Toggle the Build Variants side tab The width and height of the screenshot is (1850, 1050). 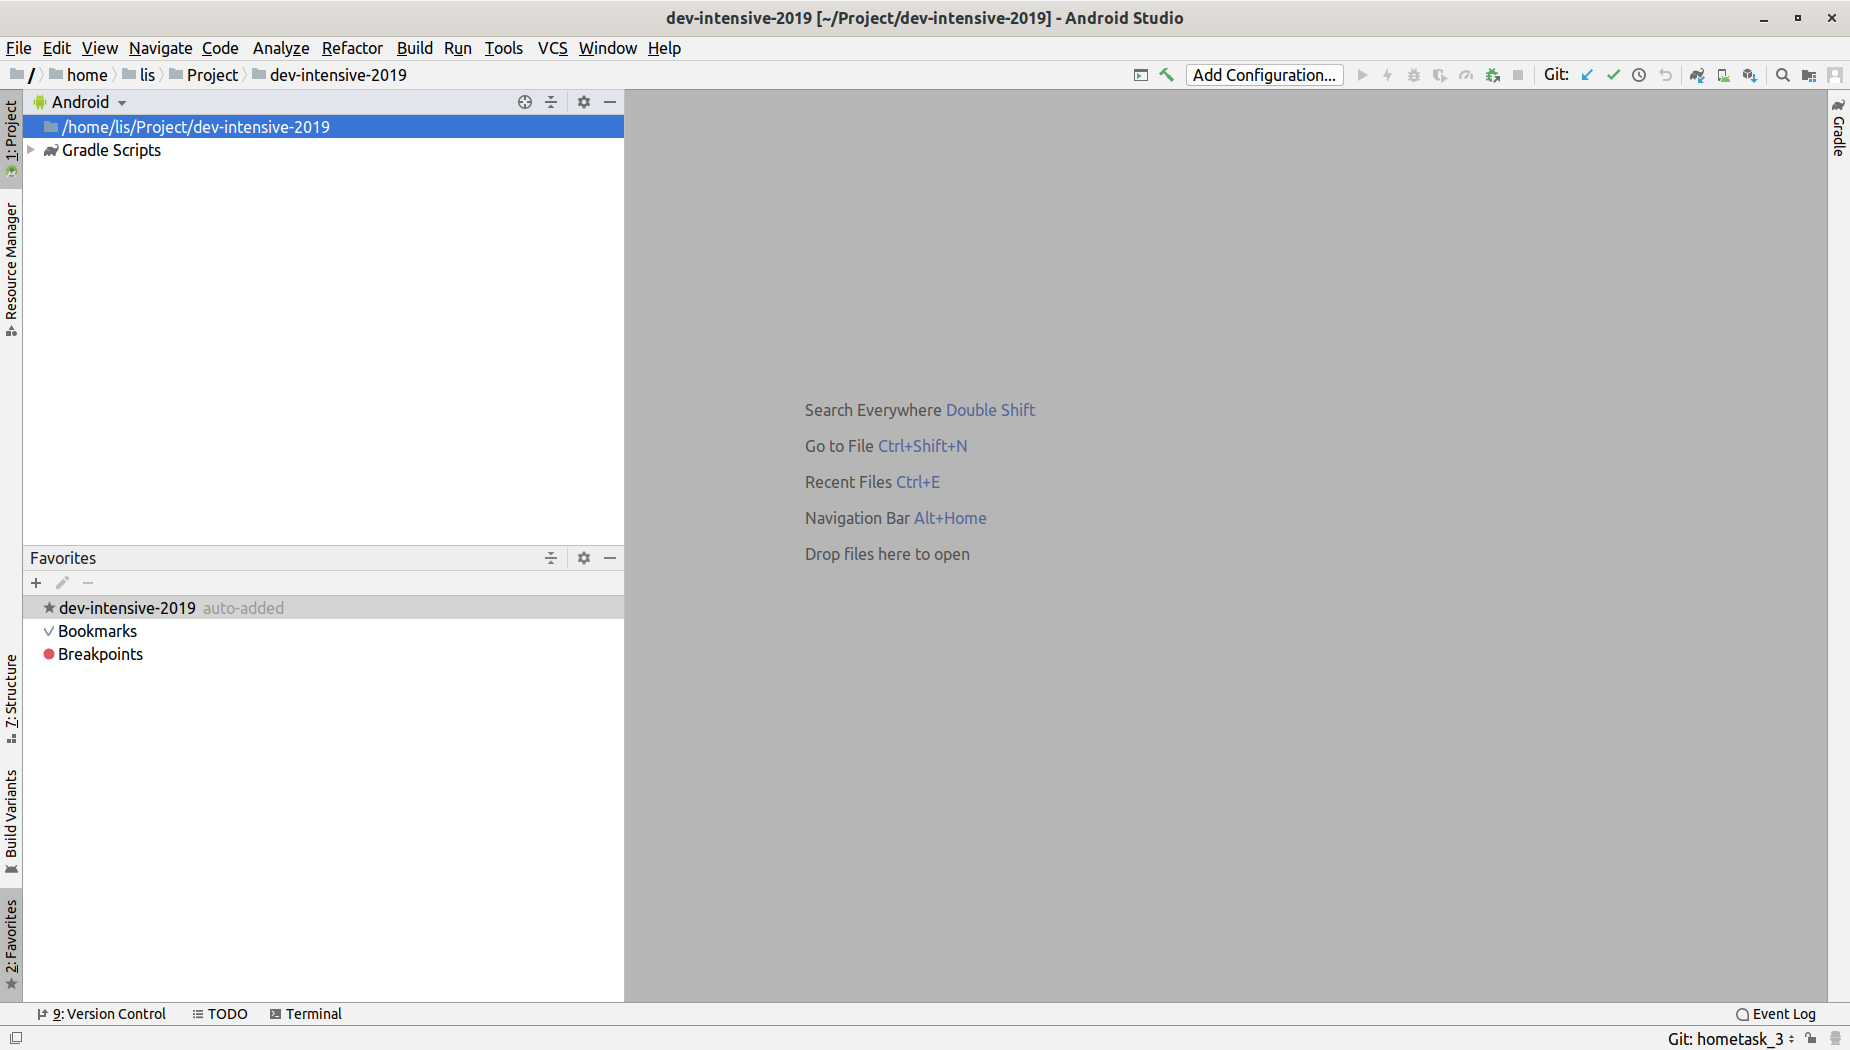(11, 820)
